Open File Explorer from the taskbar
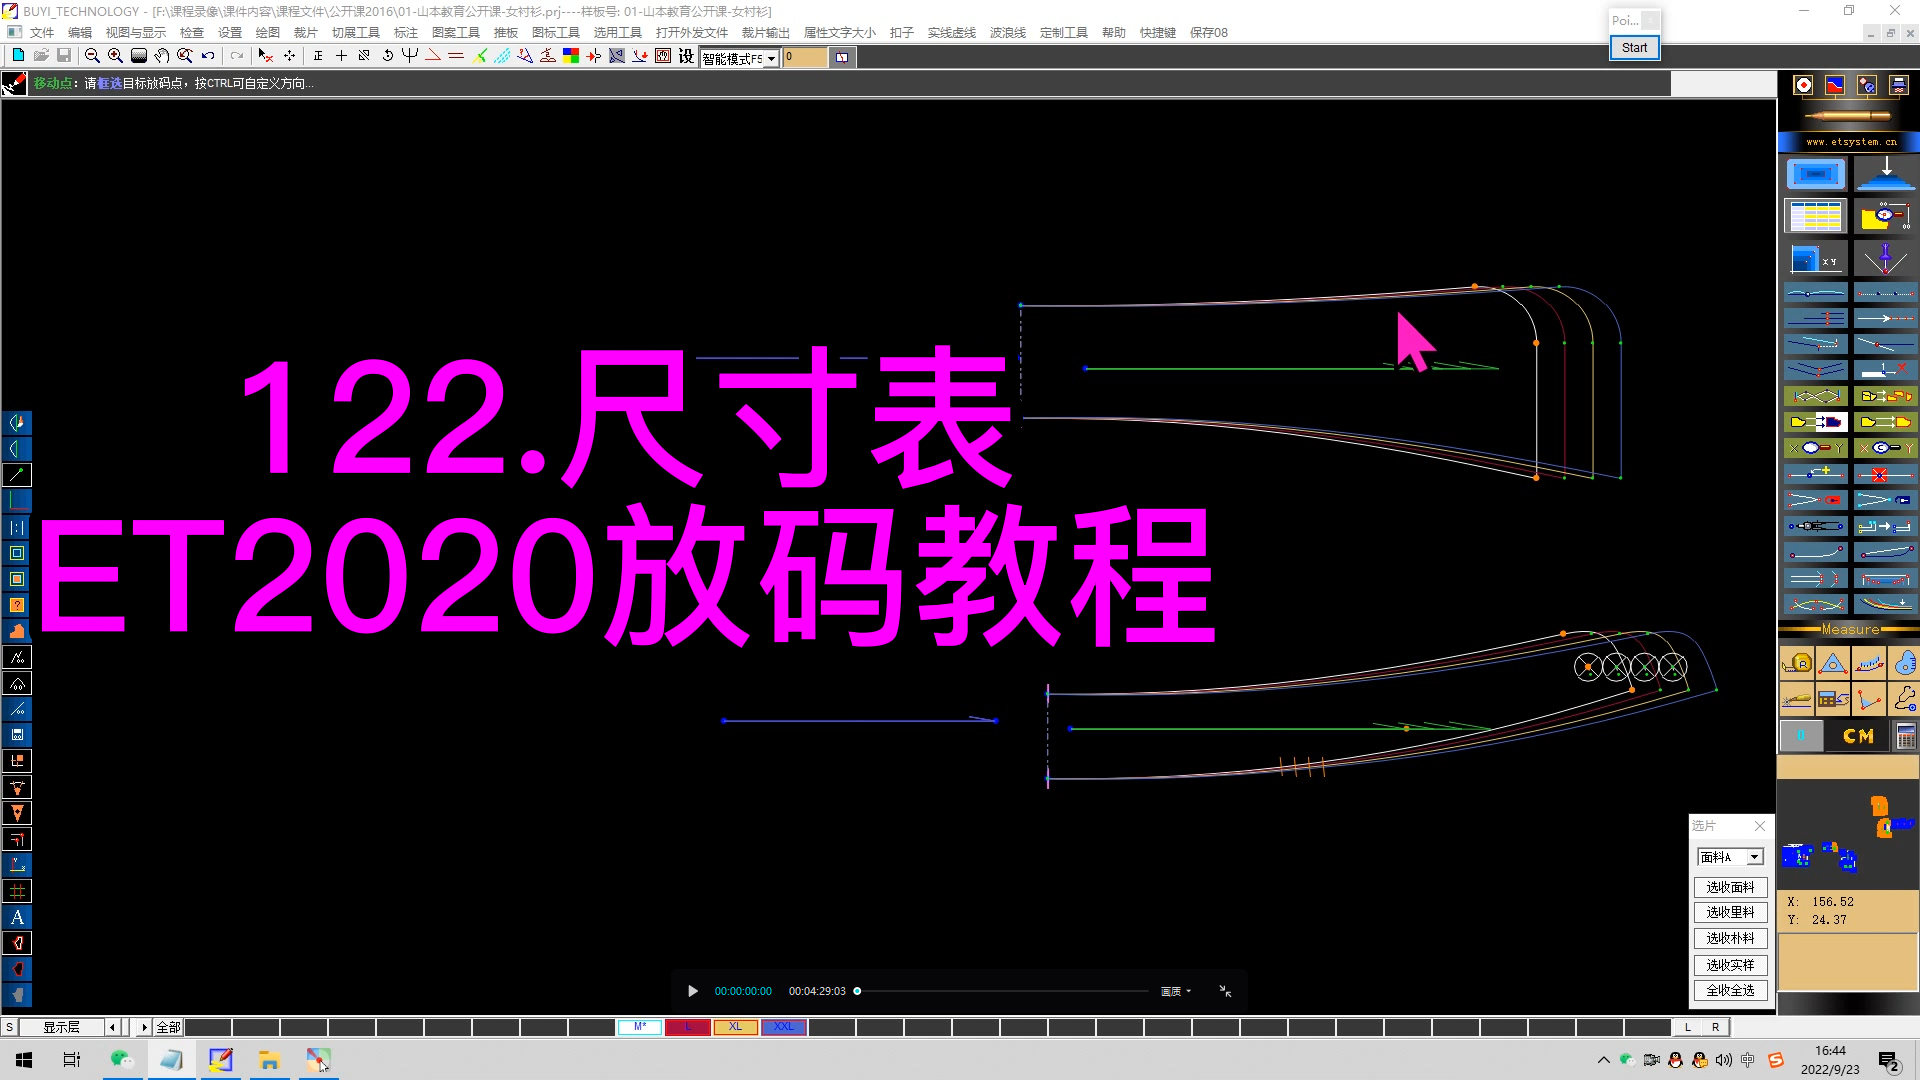This screenshot has width=1920, height=1080. [x=269, y=1060]
